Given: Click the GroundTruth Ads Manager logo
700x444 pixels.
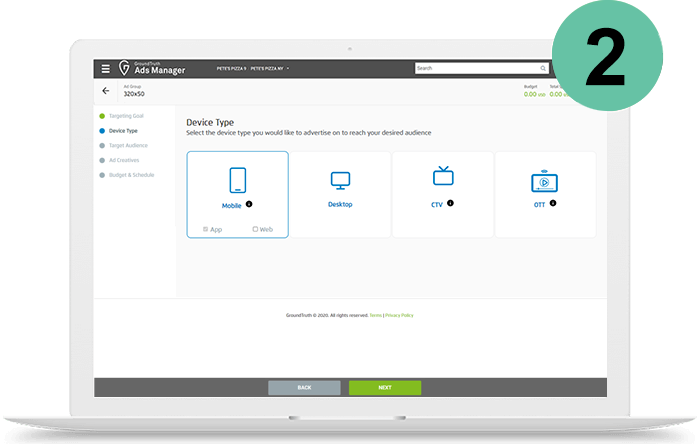Looking at the screenshot, I should pyautogui.click(x=152, y=68).
